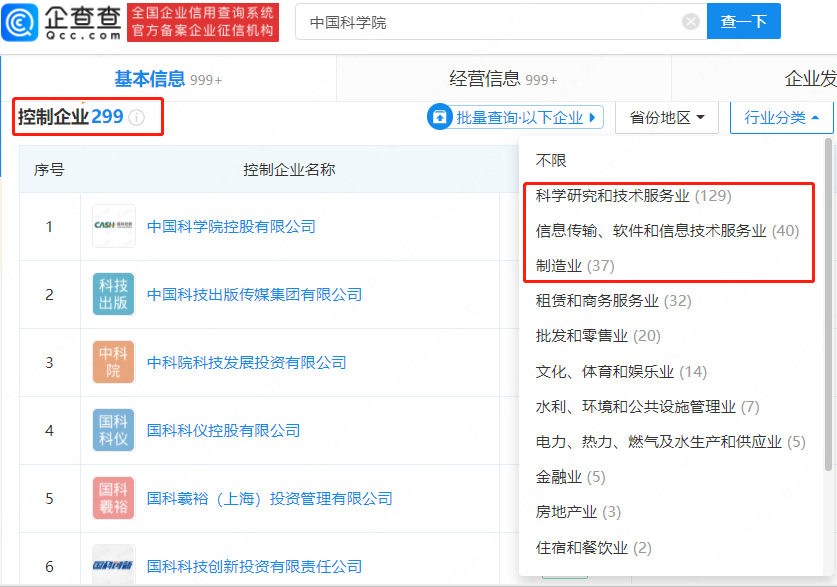Click the 批量查询·以下企业 button
837x587 pixels.
516,117
